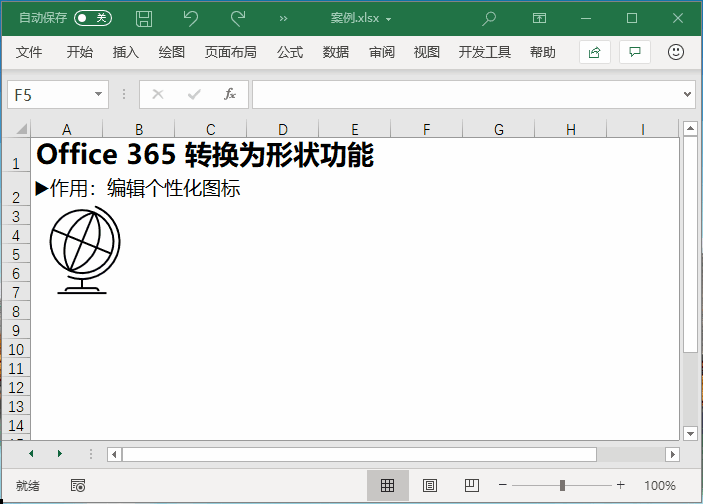Click the 100% zoom level button
Screen dimensions: 703x504
(x=660, y=485)
